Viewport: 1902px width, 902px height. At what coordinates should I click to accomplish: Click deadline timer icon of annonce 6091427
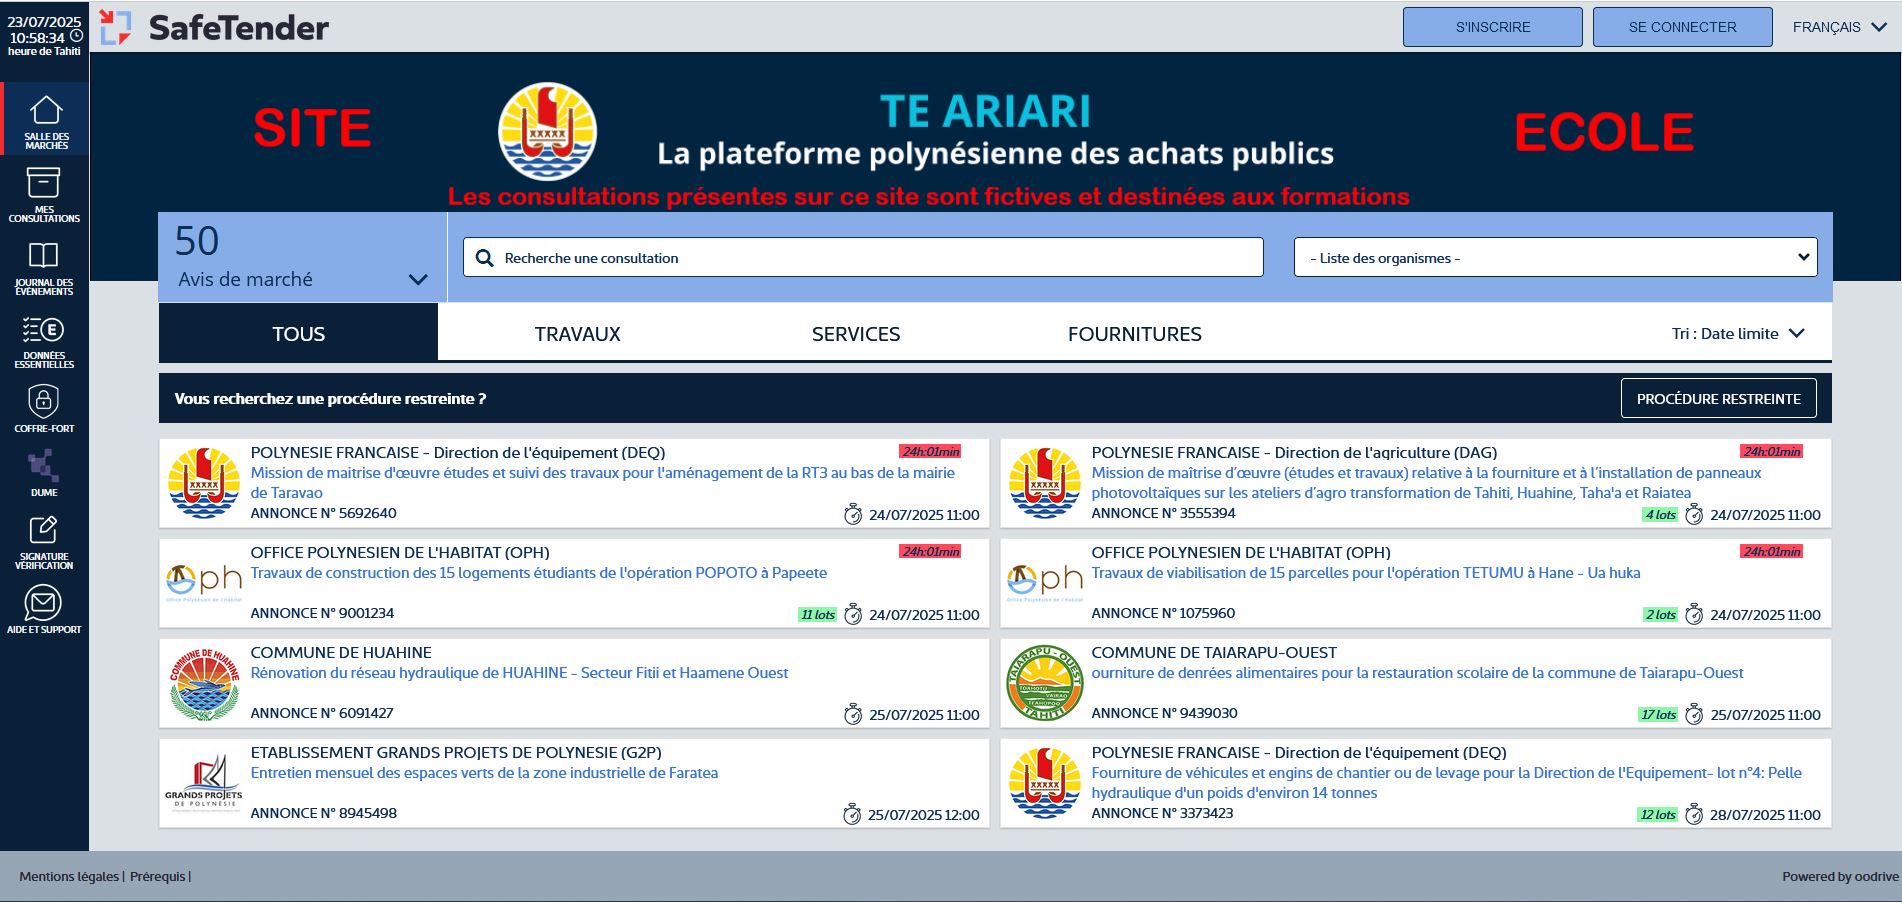coord(853,715)
